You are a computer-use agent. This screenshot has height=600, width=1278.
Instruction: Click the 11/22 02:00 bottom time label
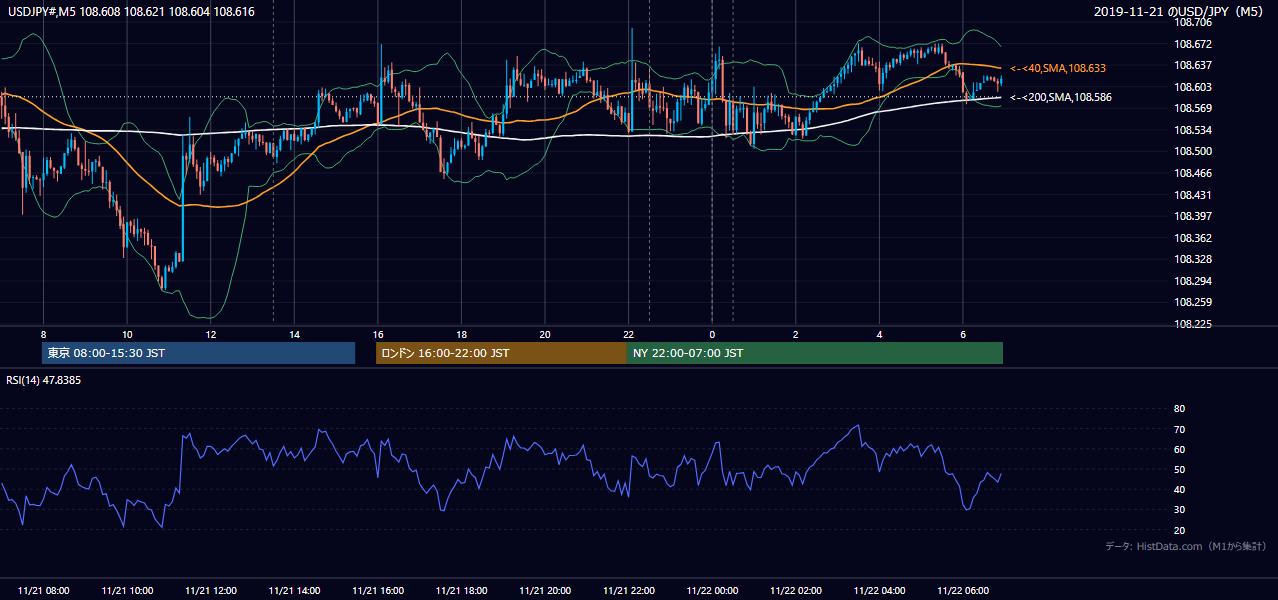[x=796, y=591]
